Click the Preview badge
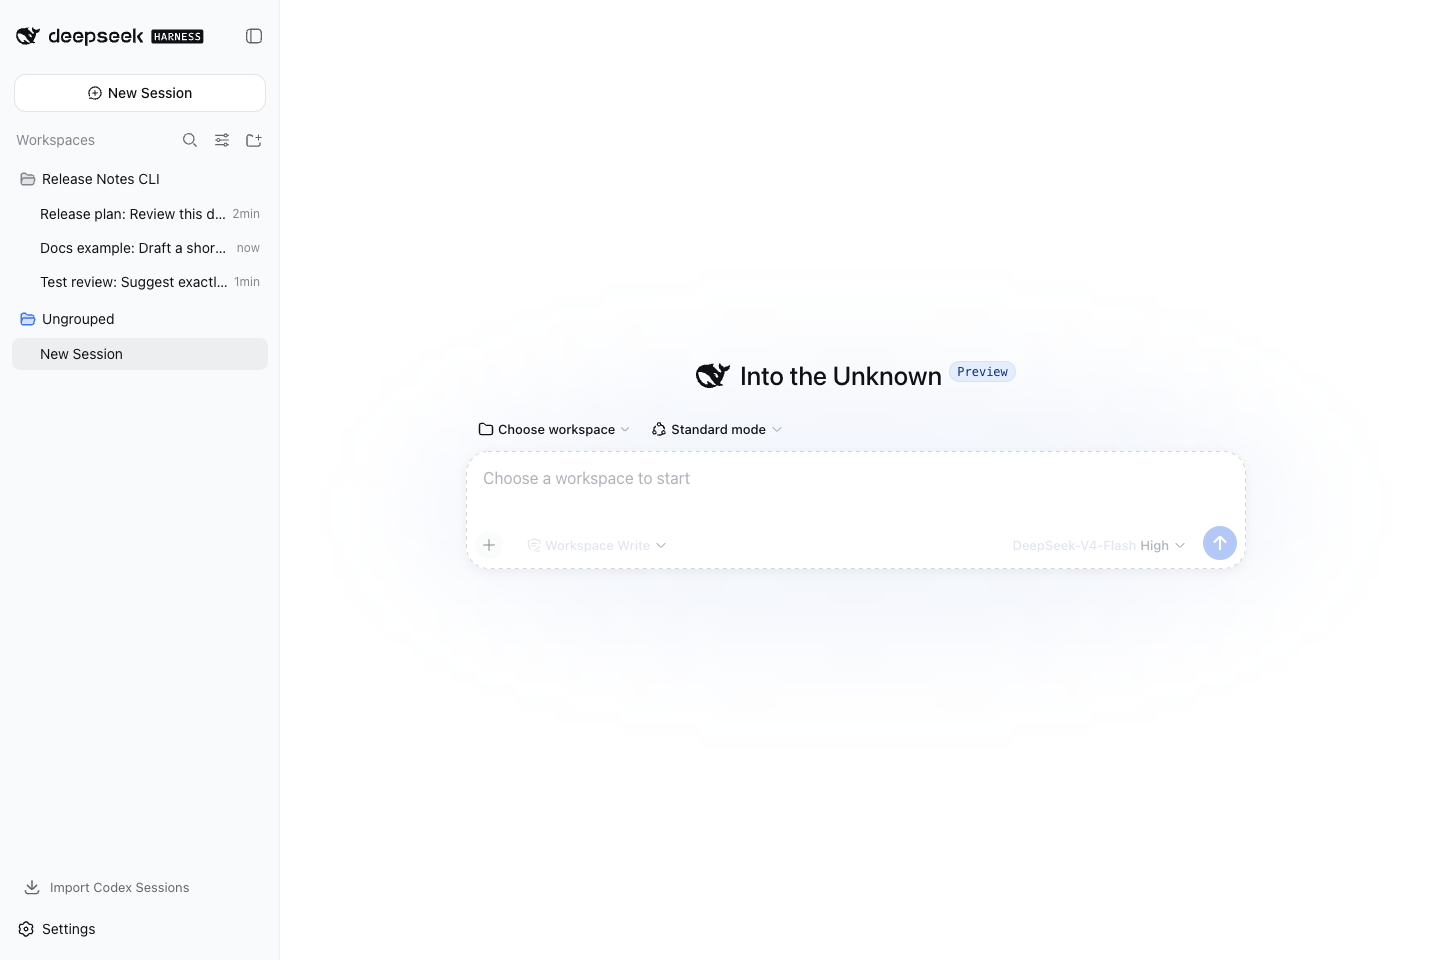This screenshot has width=1440, height=960. click(x=982, y=372)
